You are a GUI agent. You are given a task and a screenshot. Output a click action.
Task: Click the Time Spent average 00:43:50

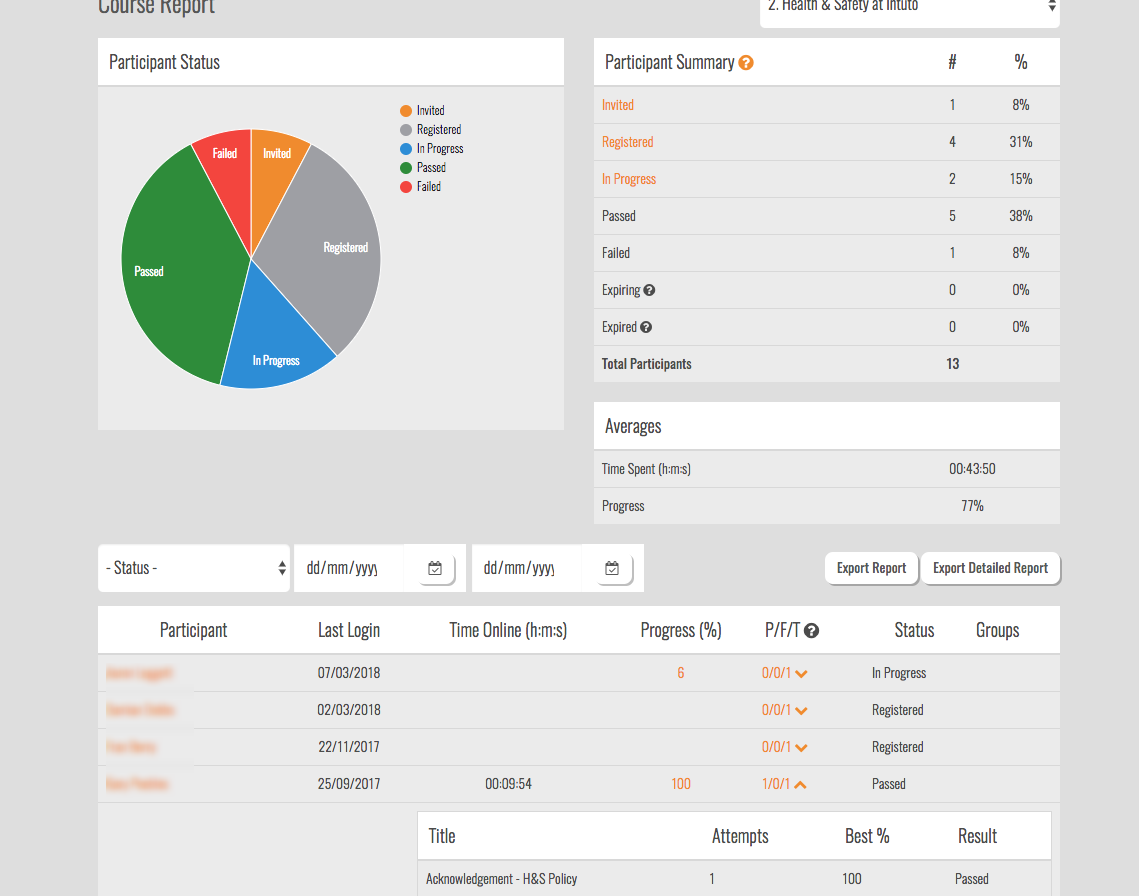pos(972,469)
